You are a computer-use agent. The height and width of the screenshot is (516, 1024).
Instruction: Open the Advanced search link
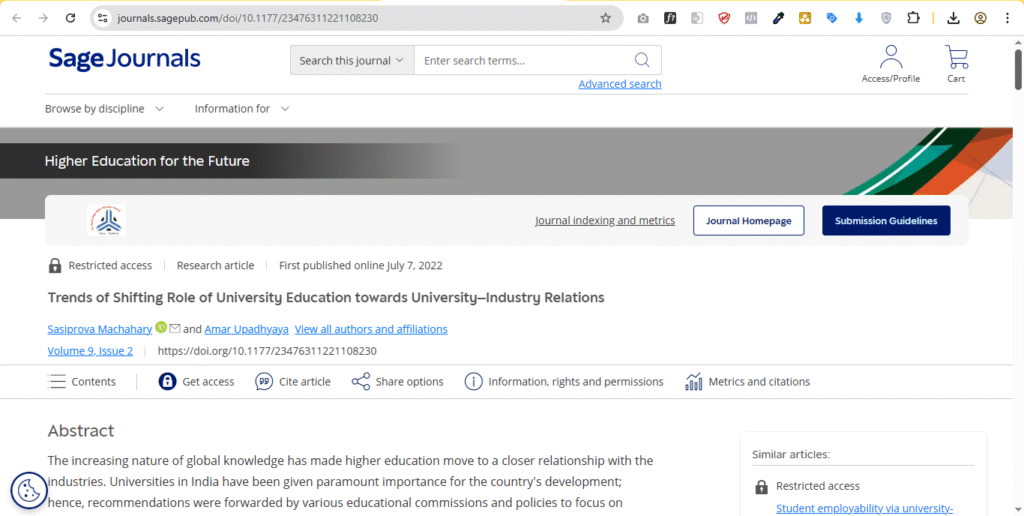pos(619,84)
